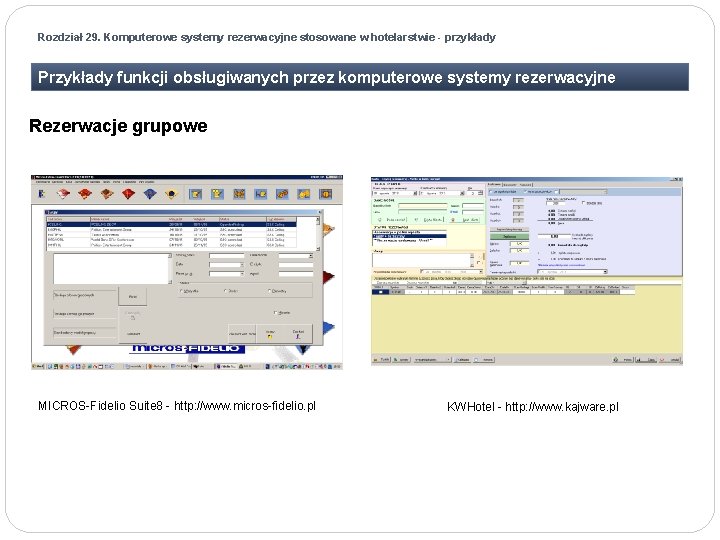
Task: Click the grey button above KWHotel green button
Action: [x=509, y=230]
